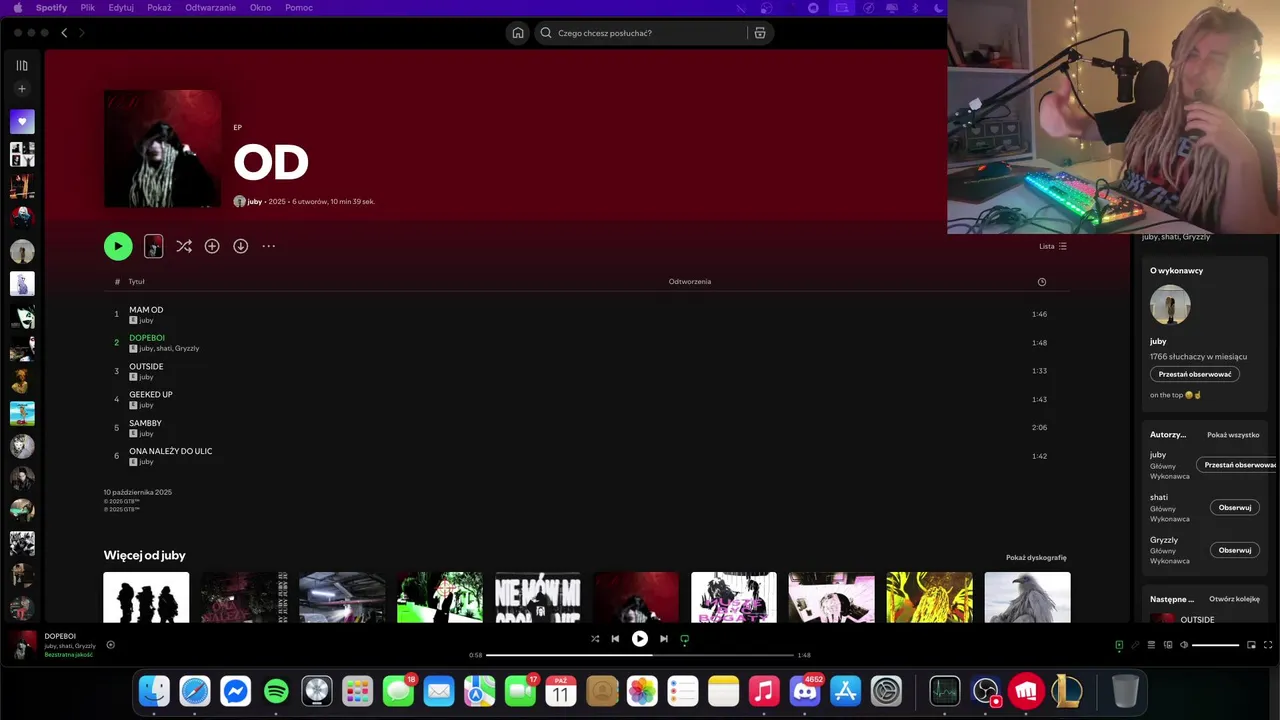Open Discord in the Dock
The width and height of the screenshot is (1280, 720).
[x=805, y=691]
